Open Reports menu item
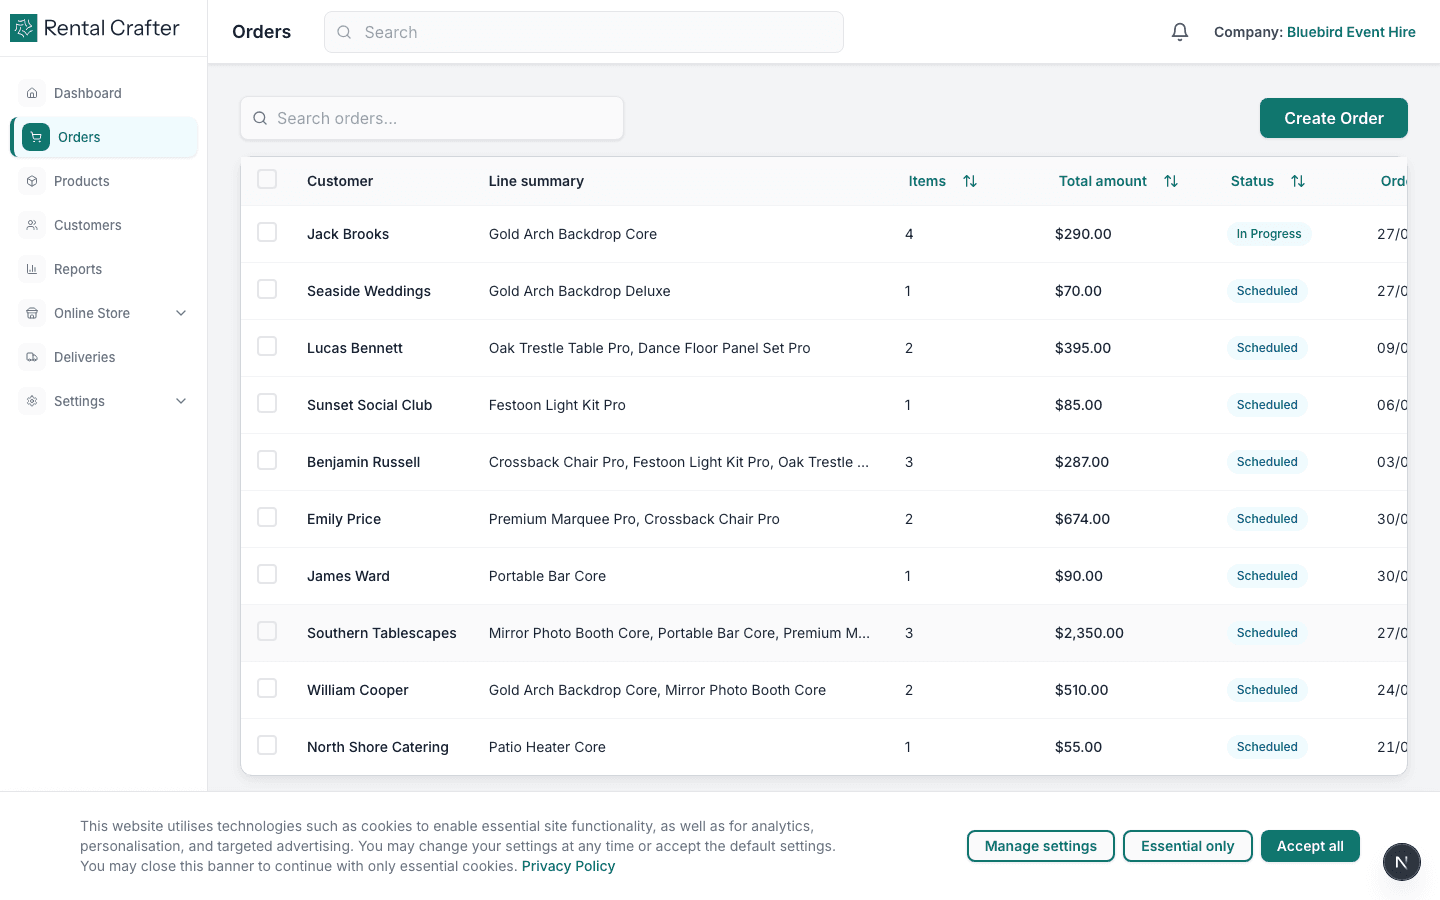1440x900 pixels. [x=104, y=269]
